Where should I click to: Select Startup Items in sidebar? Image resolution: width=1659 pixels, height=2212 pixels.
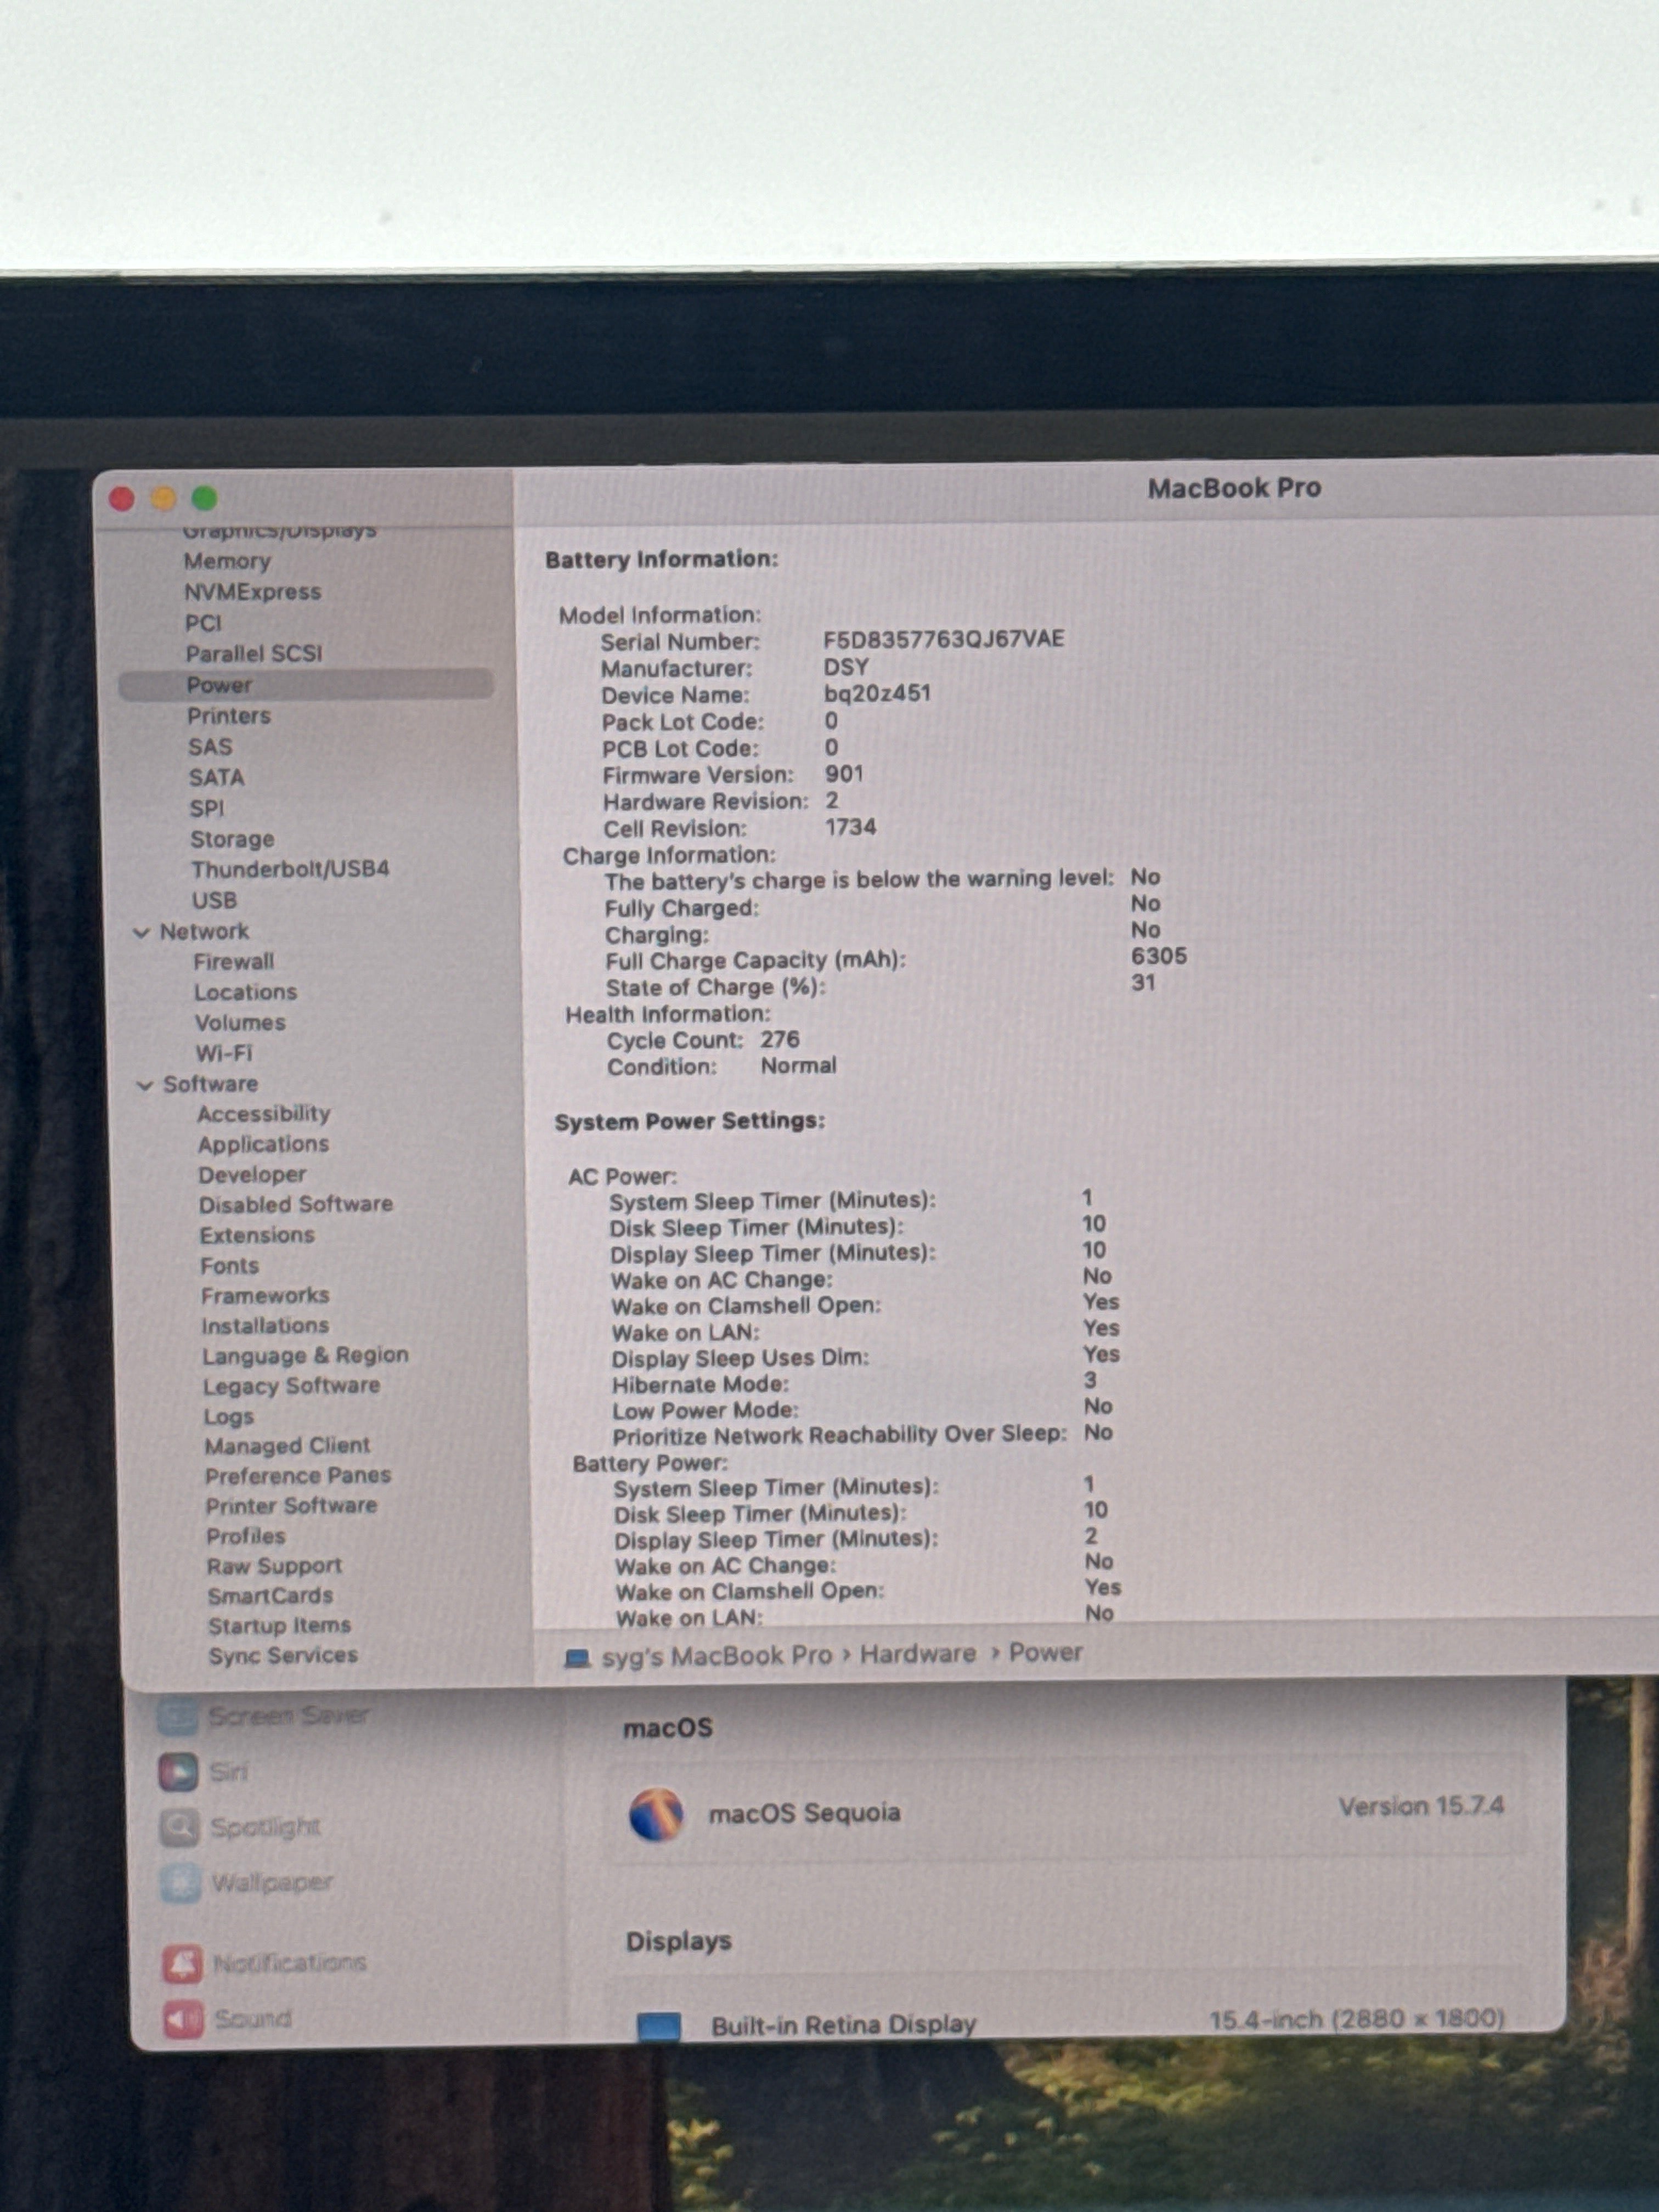pyautogui.click(x=279, y=1626)
